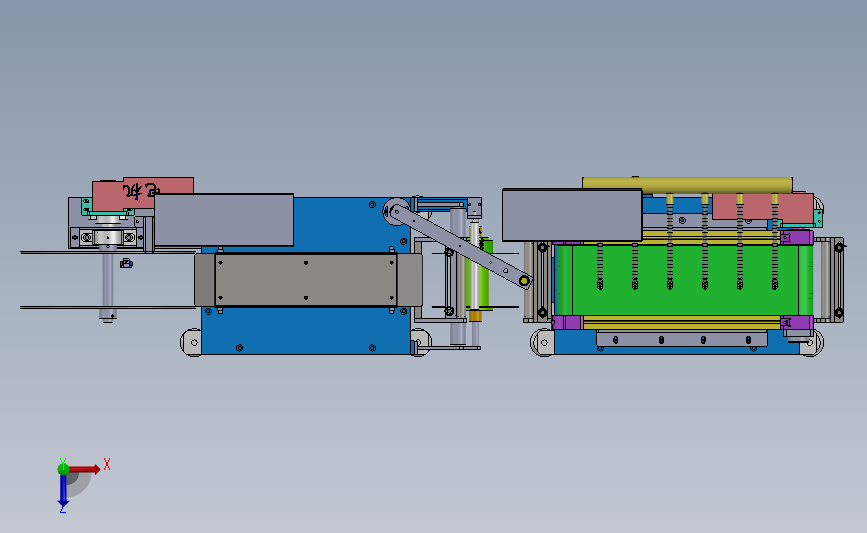The image size is (867, 533).
Task: Select the diagonal gray linkage arm
Action: tap(460, 244)
